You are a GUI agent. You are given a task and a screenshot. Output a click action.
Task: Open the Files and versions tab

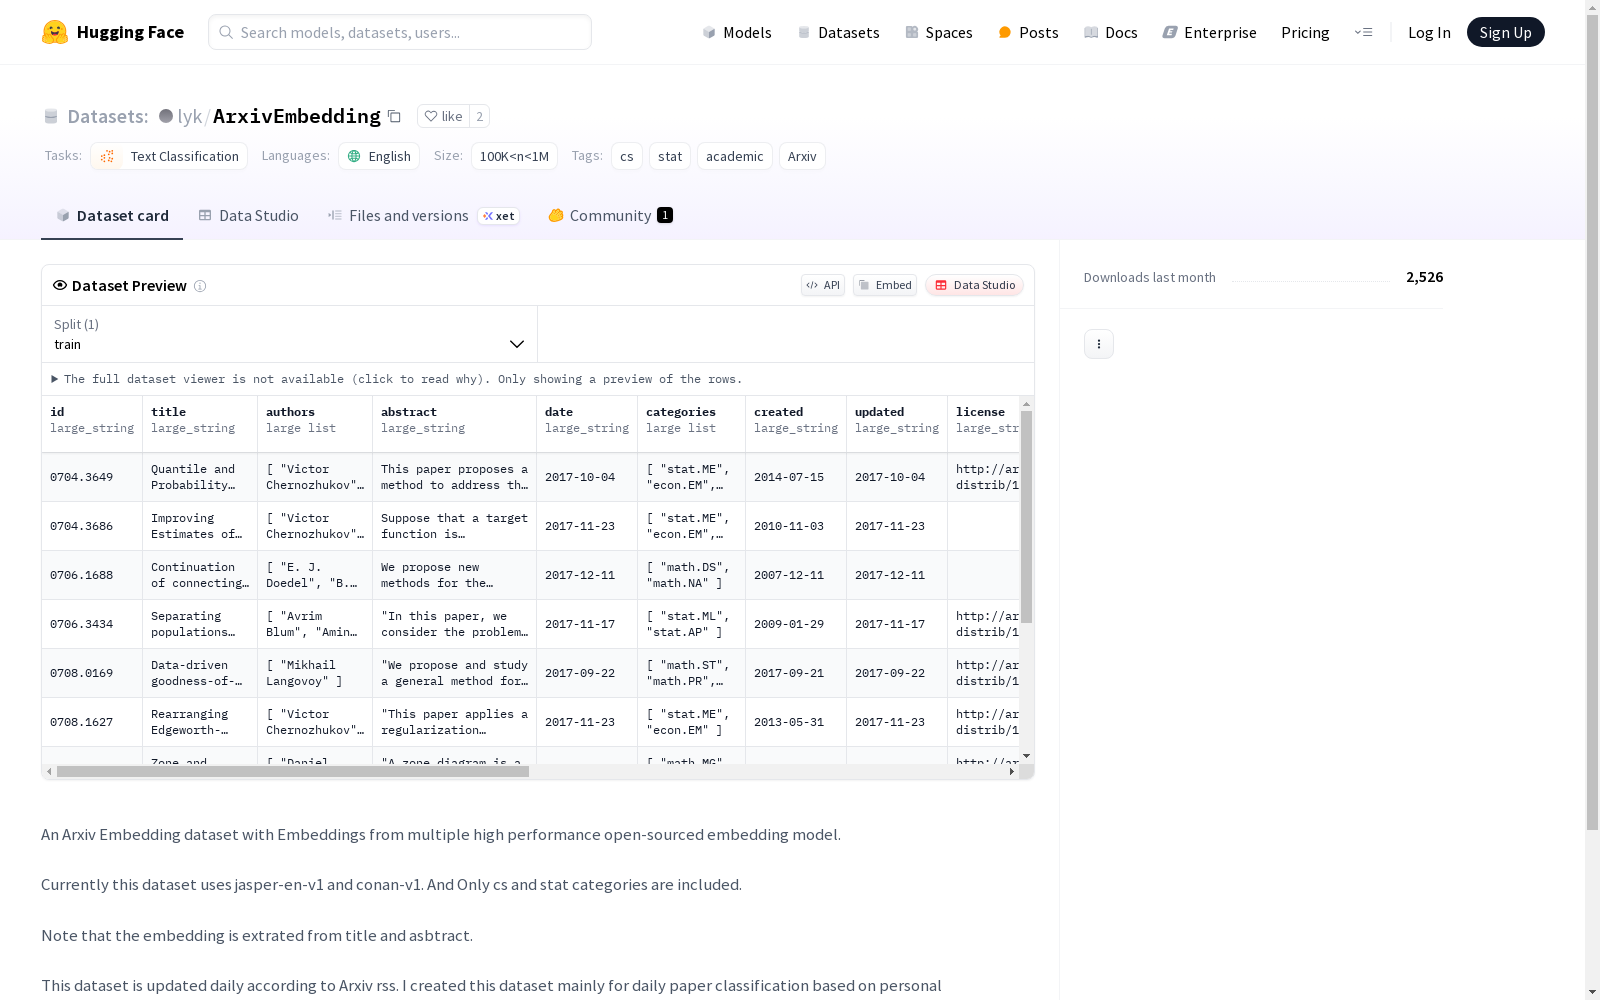point(423,216)
